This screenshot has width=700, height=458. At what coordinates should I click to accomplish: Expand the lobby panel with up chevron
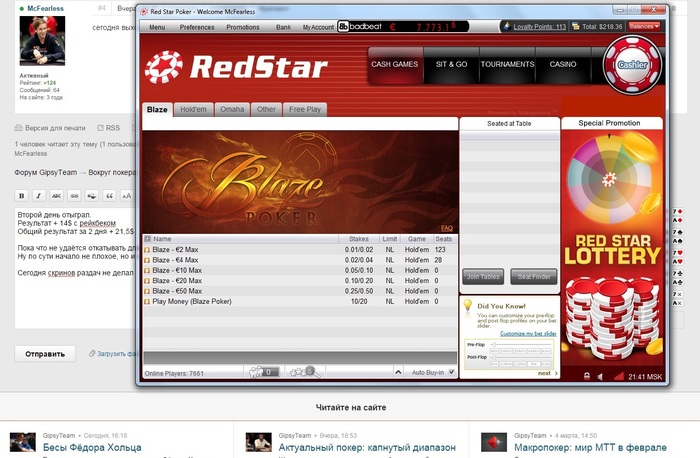398,372
